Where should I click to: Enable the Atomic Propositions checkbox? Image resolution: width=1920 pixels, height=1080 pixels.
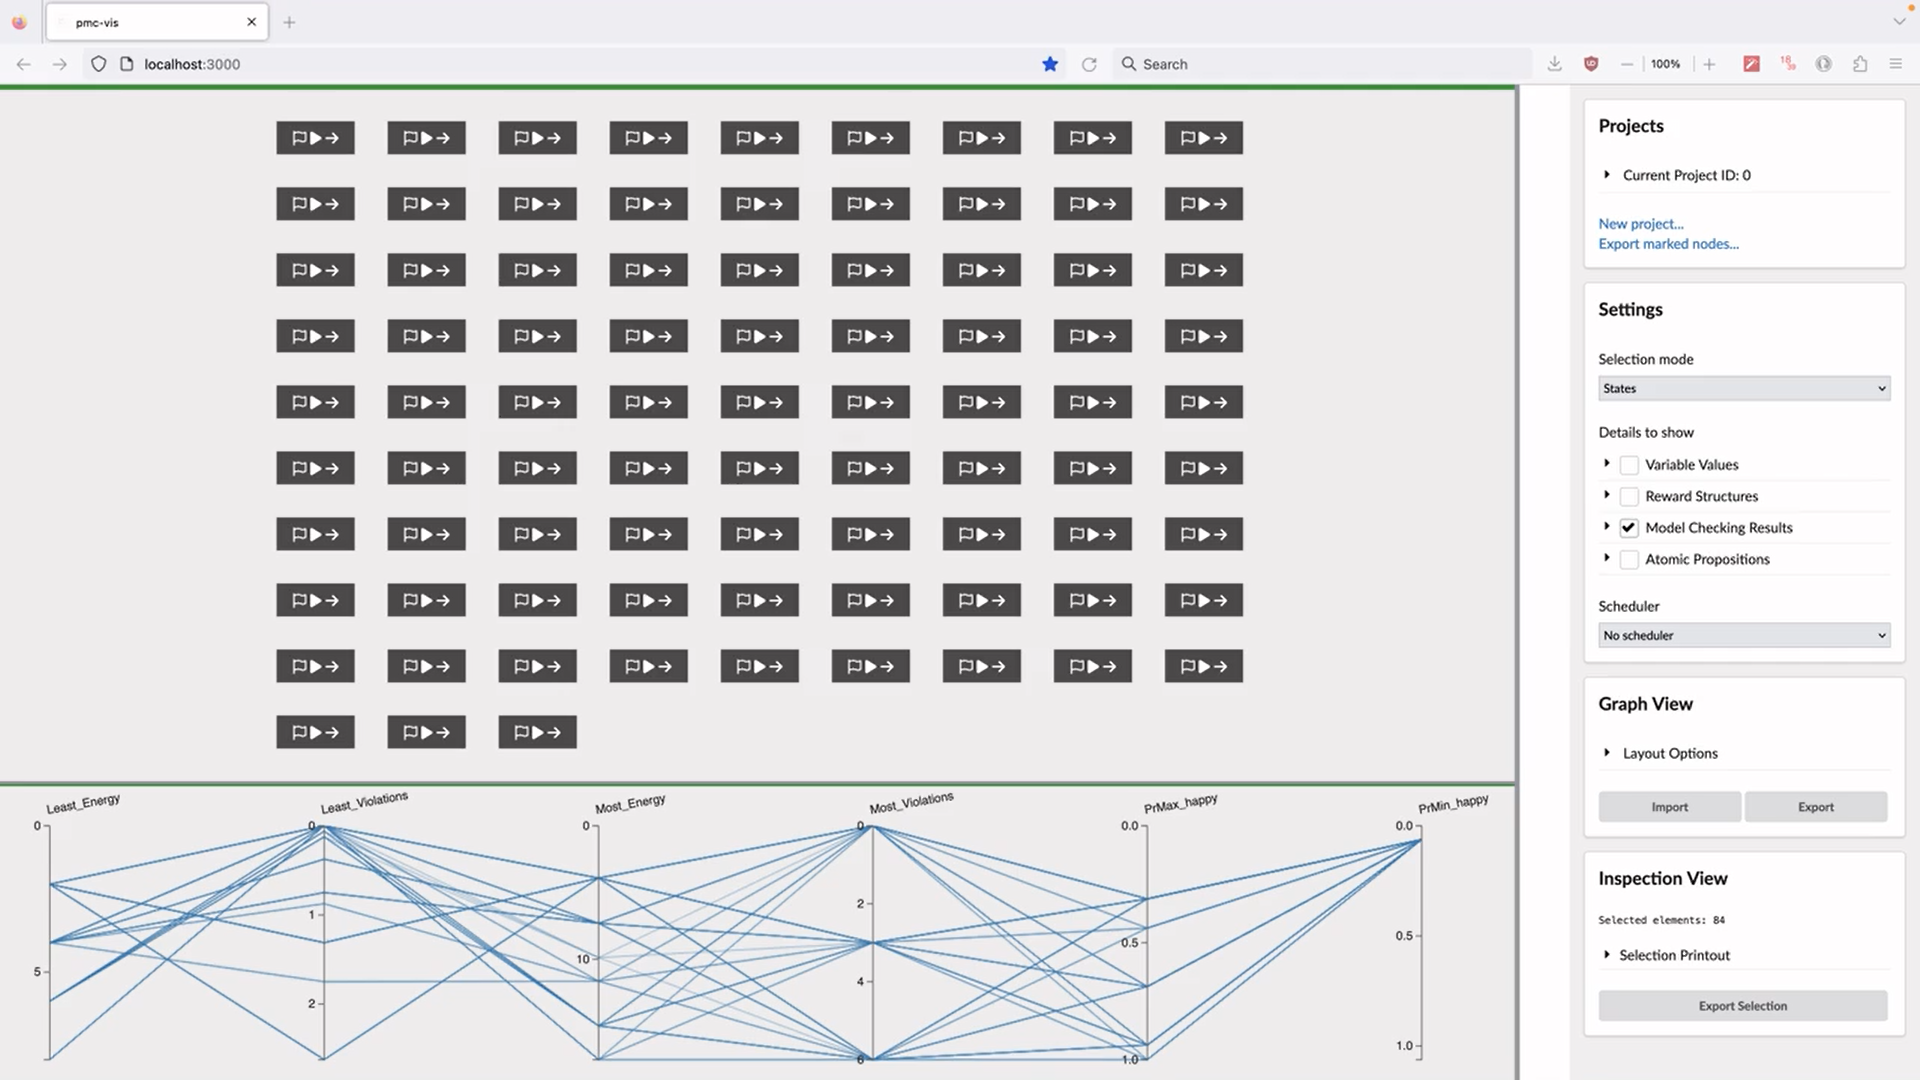click(1629, 560)
